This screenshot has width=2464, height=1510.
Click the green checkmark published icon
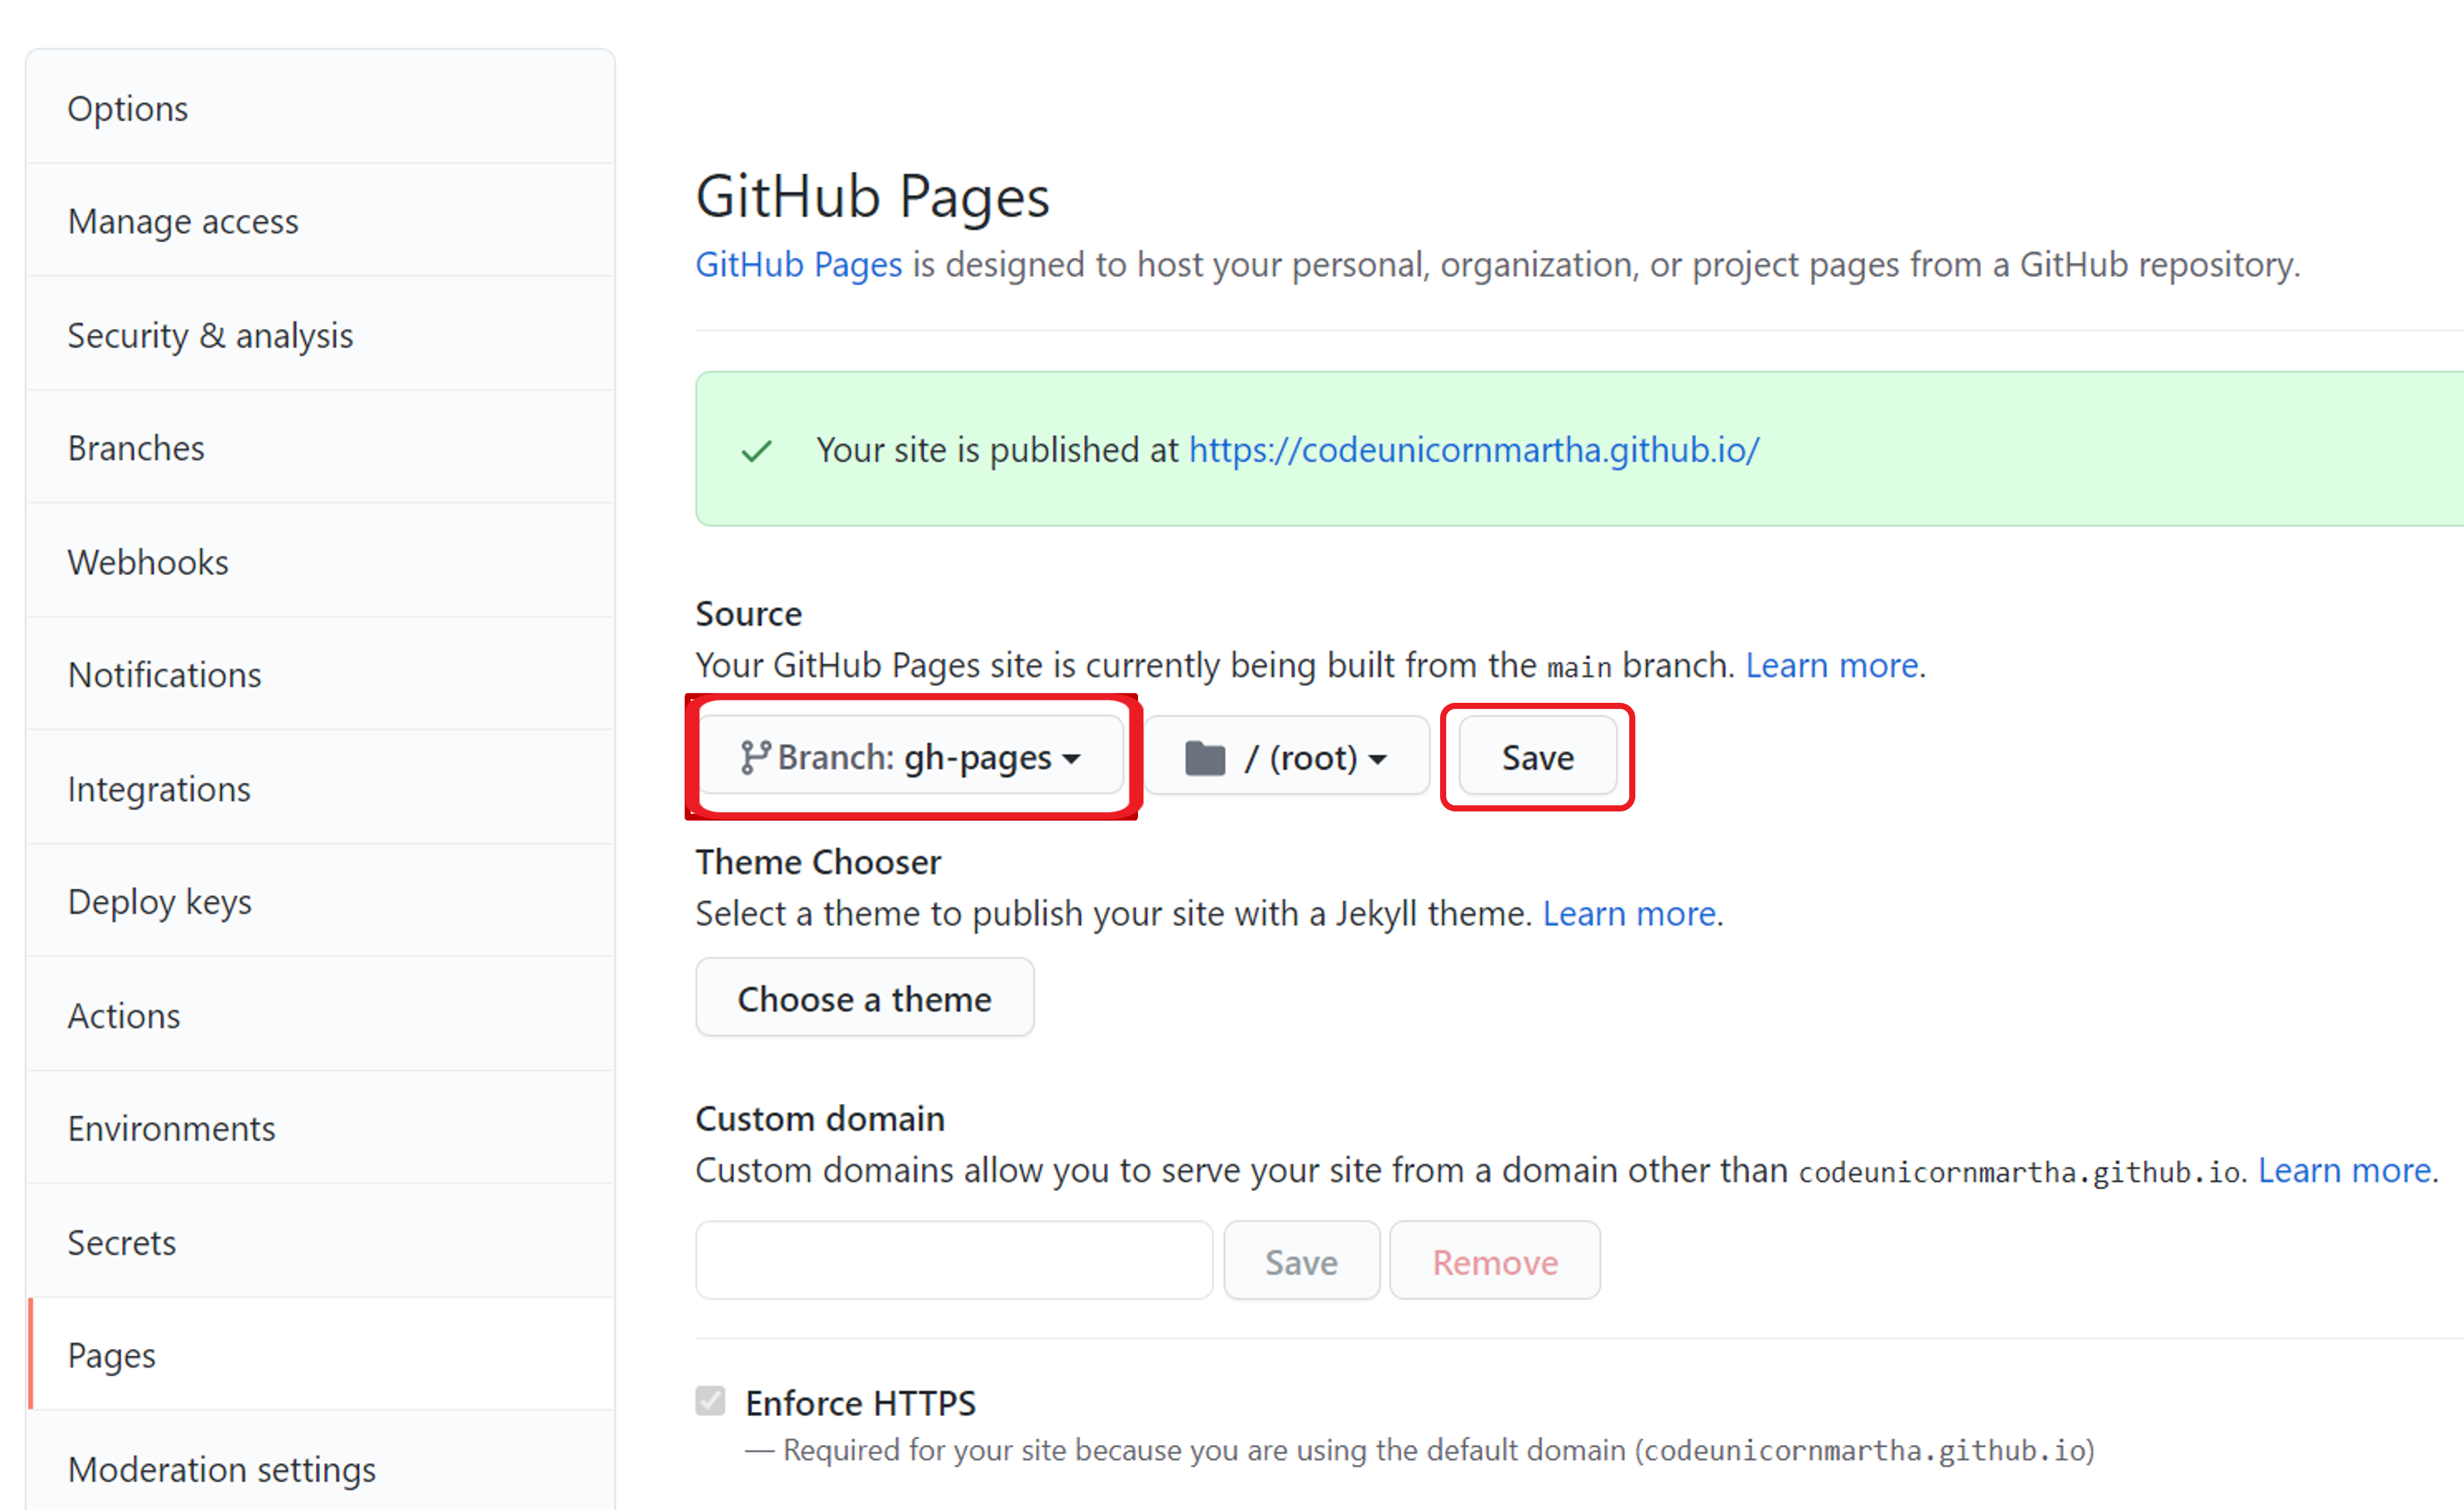pos(756,451)
